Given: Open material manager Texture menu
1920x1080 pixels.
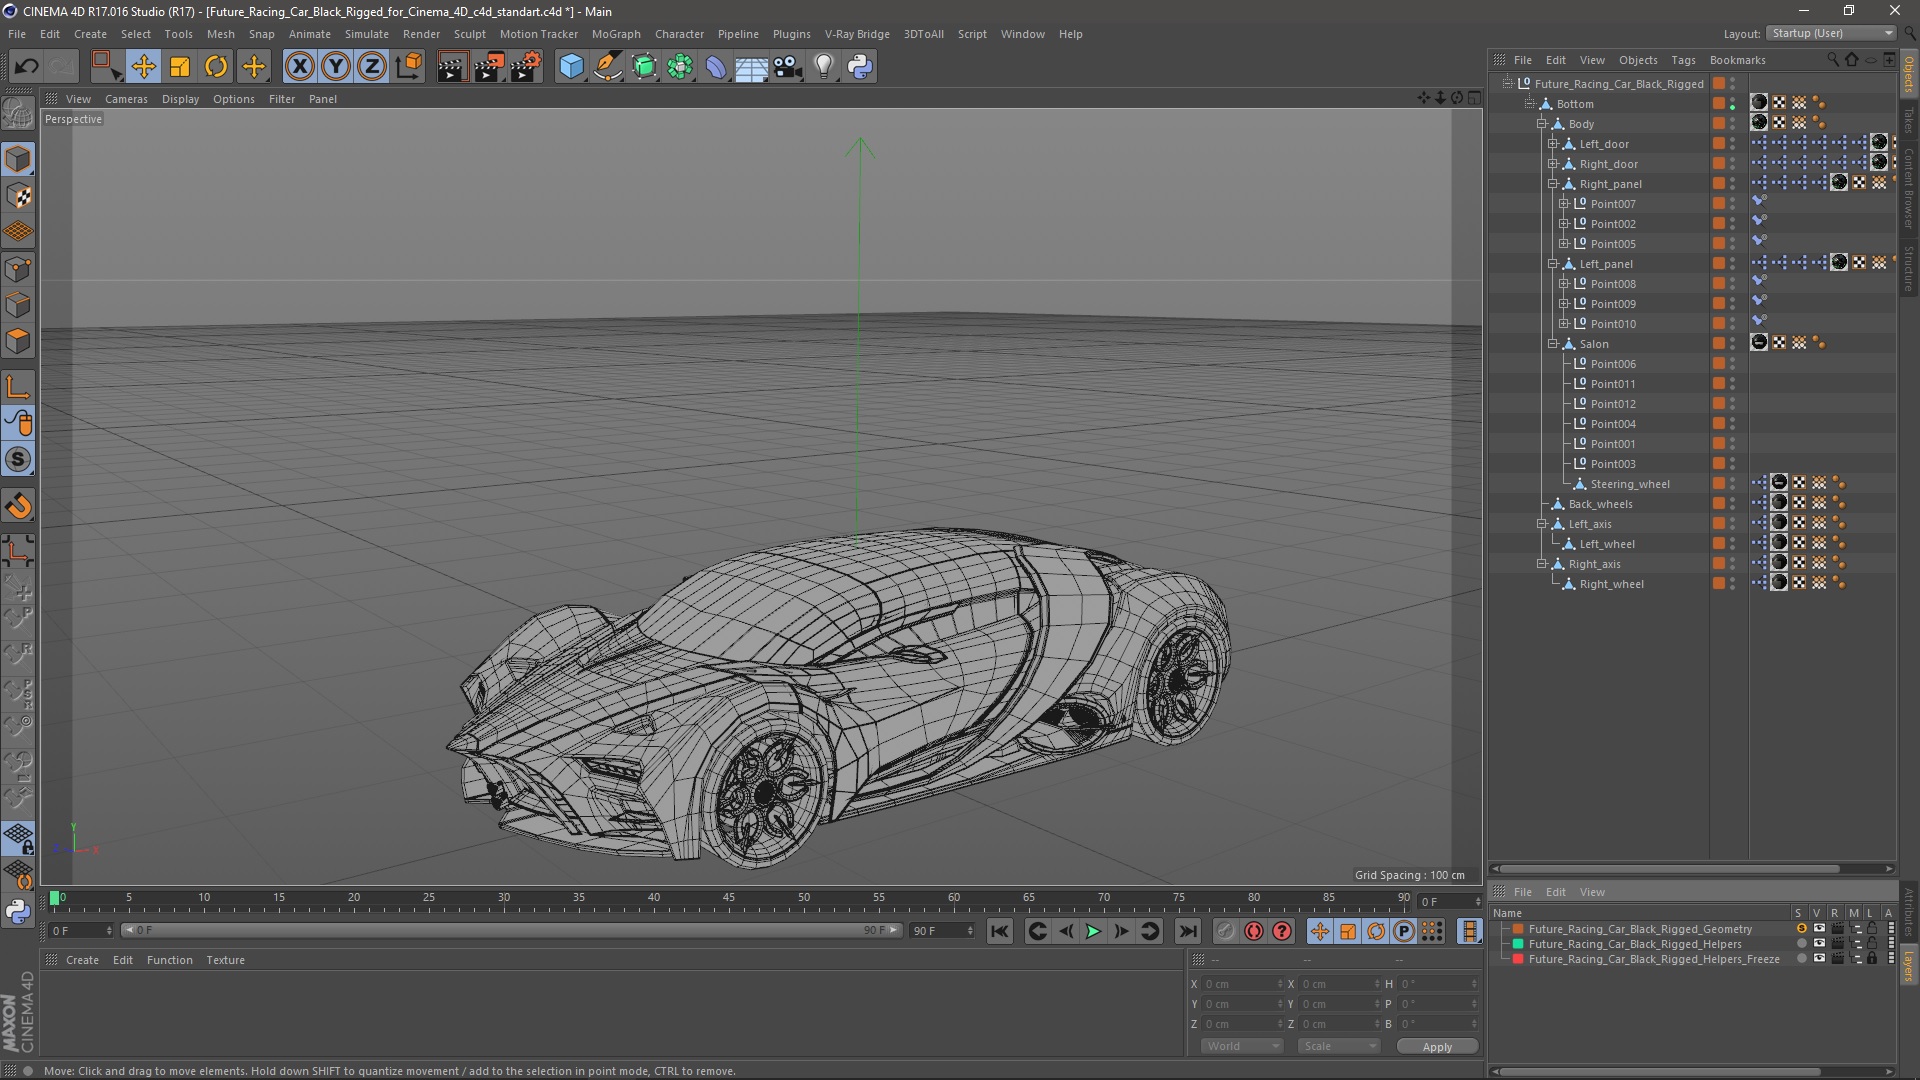Looking at the screenshot, I should click(x=225, y=960).
